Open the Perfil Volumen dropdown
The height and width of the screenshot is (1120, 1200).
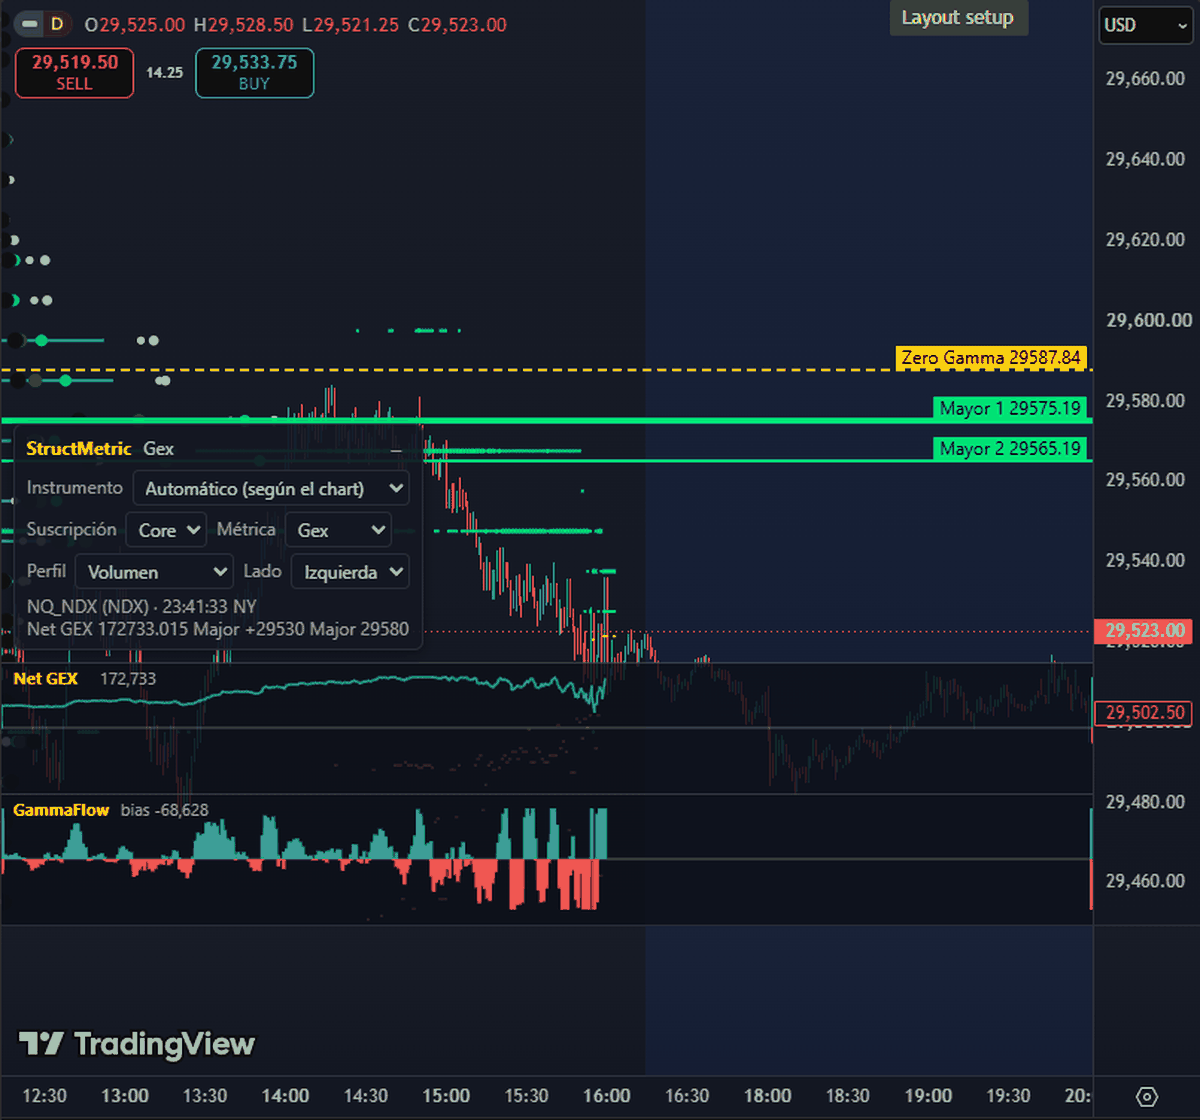point(154,572)
